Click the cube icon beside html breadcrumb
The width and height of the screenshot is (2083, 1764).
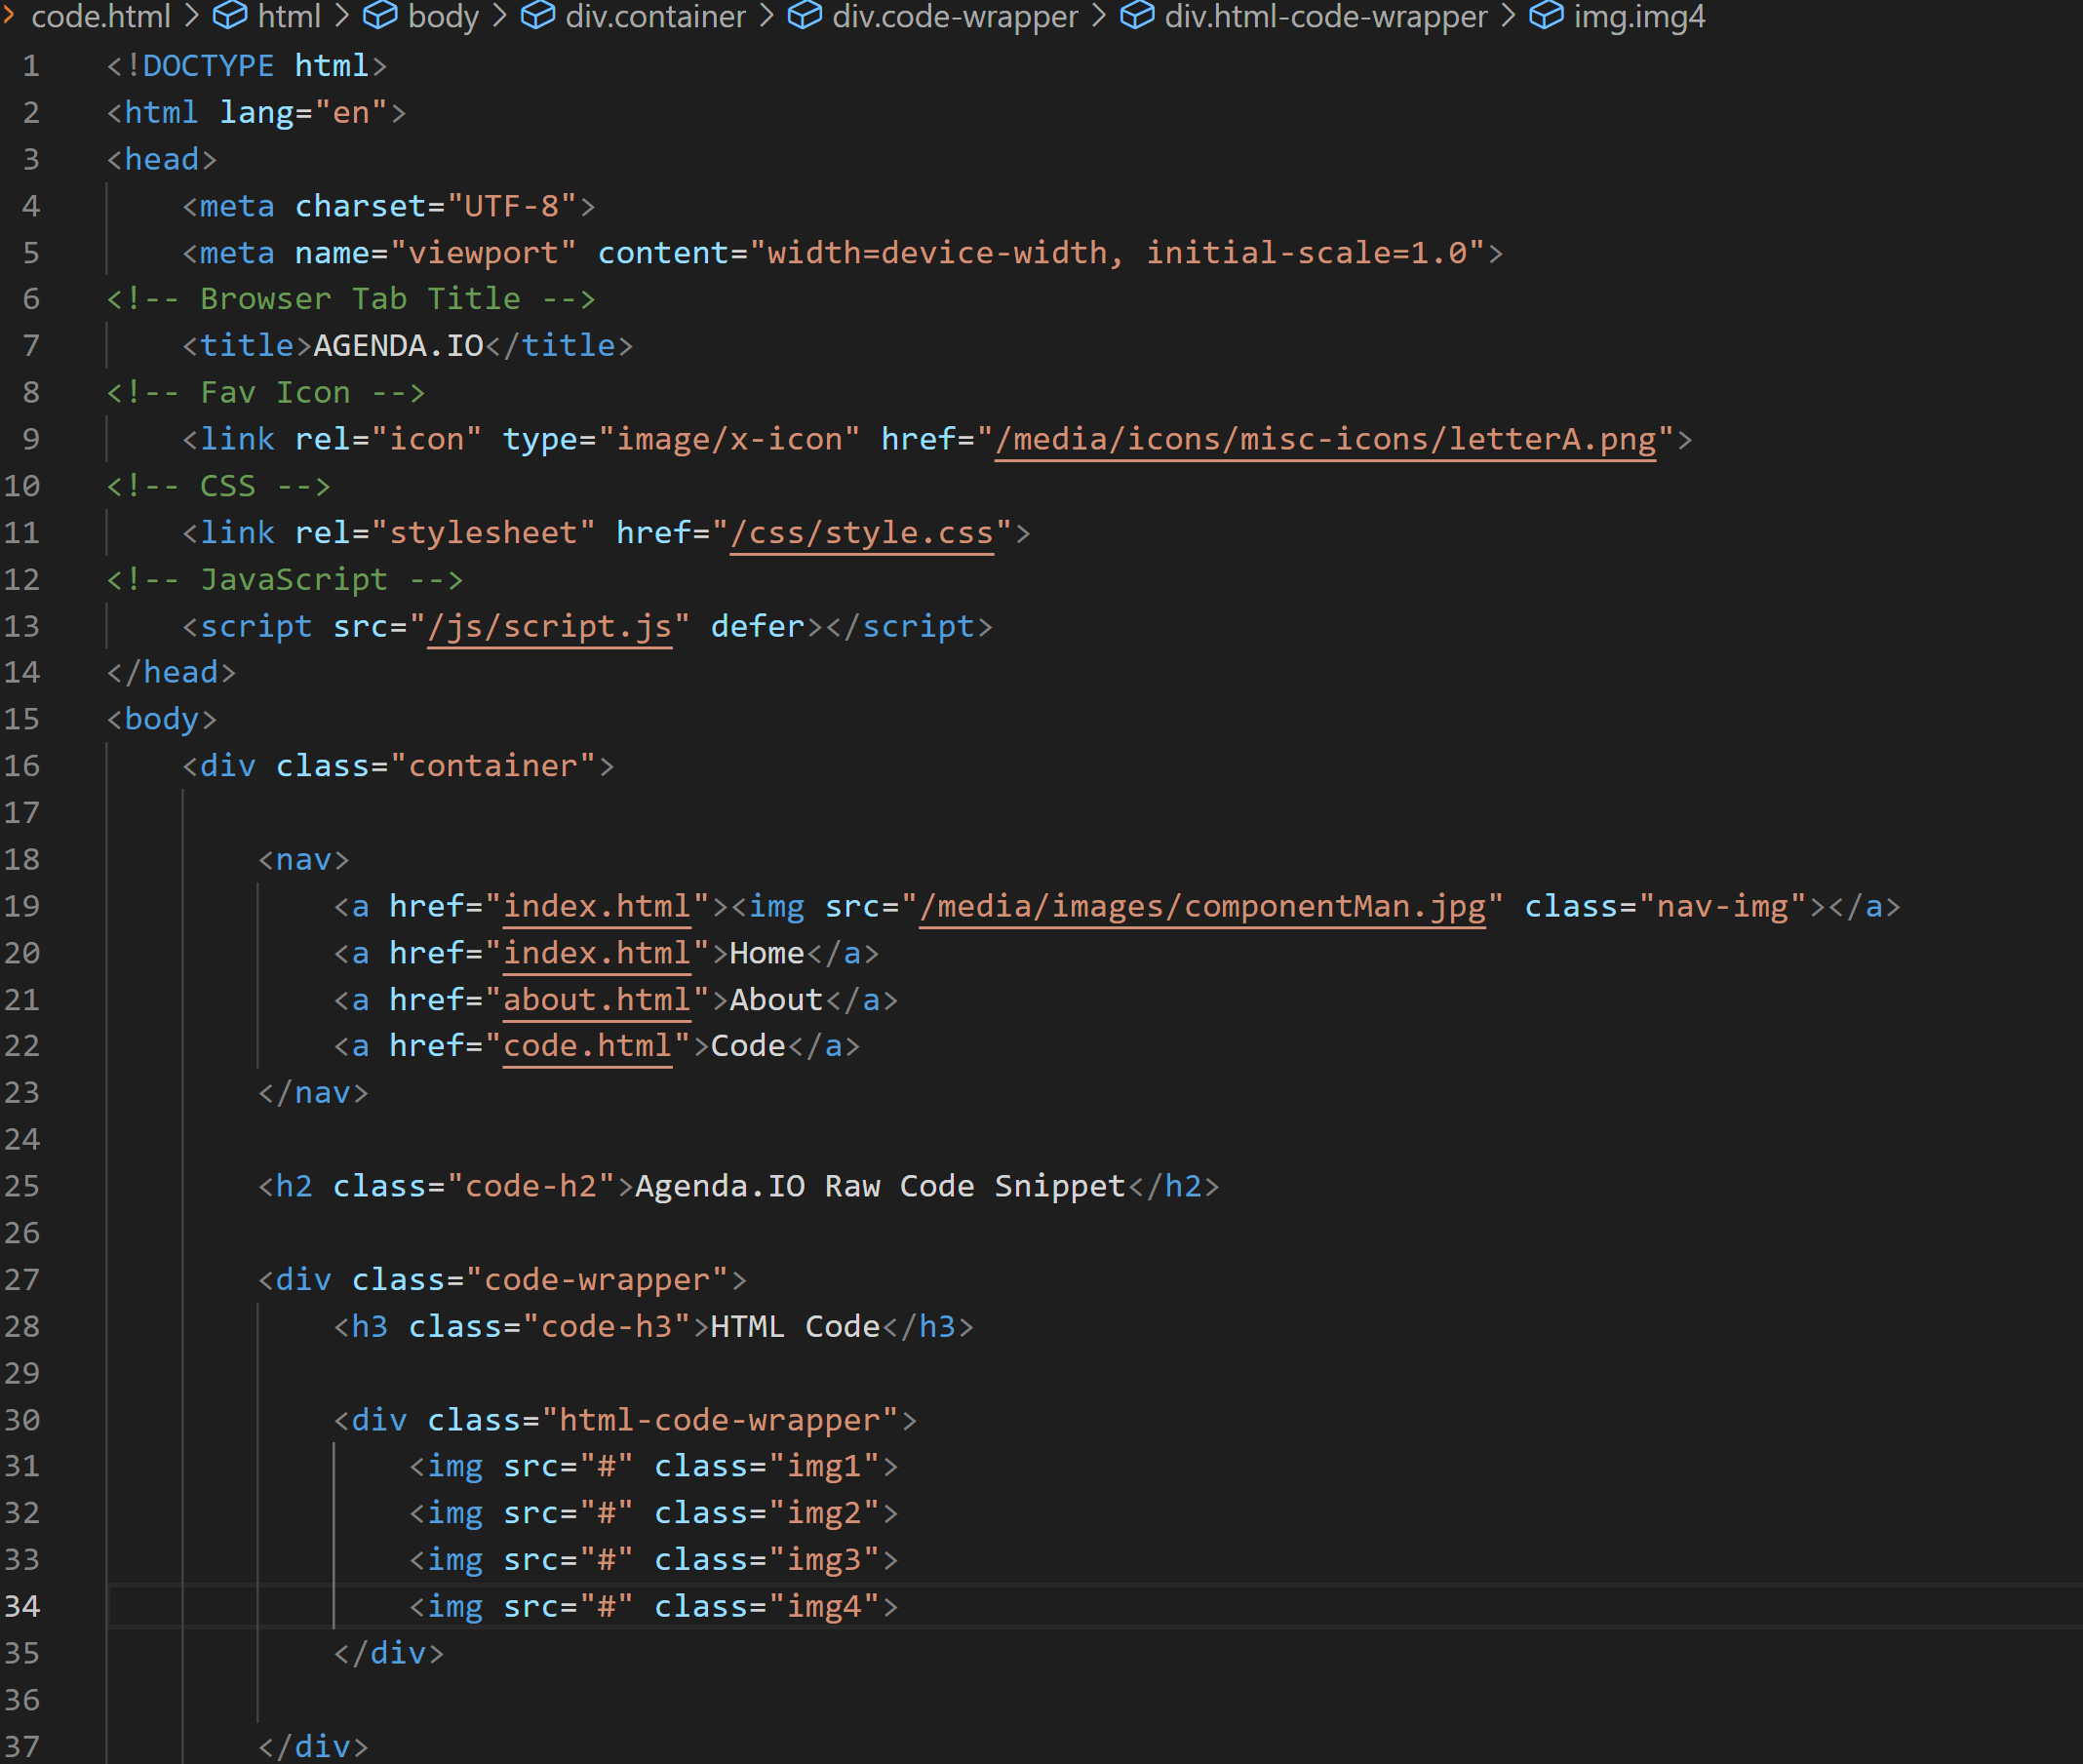click(x=230, y=15)
